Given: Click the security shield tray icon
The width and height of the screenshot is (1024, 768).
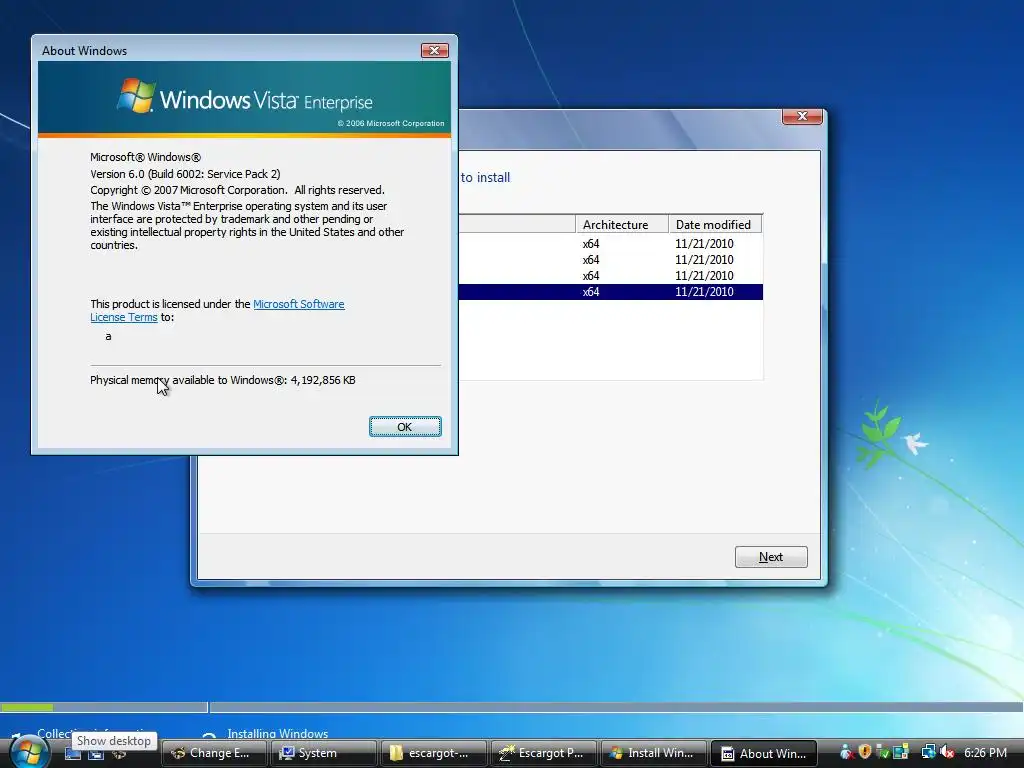Looking at the screenshot, I should pos(865,752).
